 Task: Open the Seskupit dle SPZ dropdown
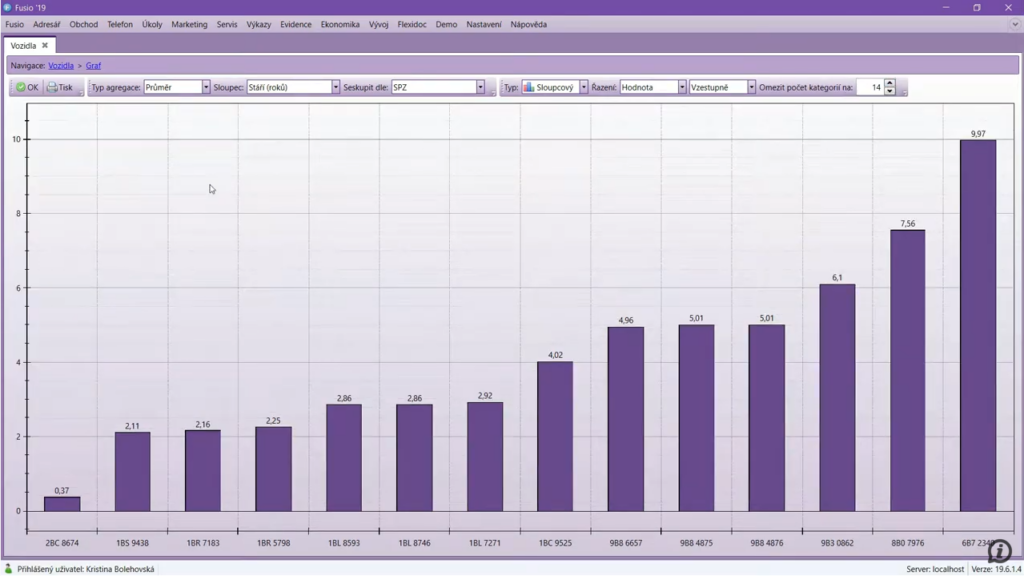(480, 88)
